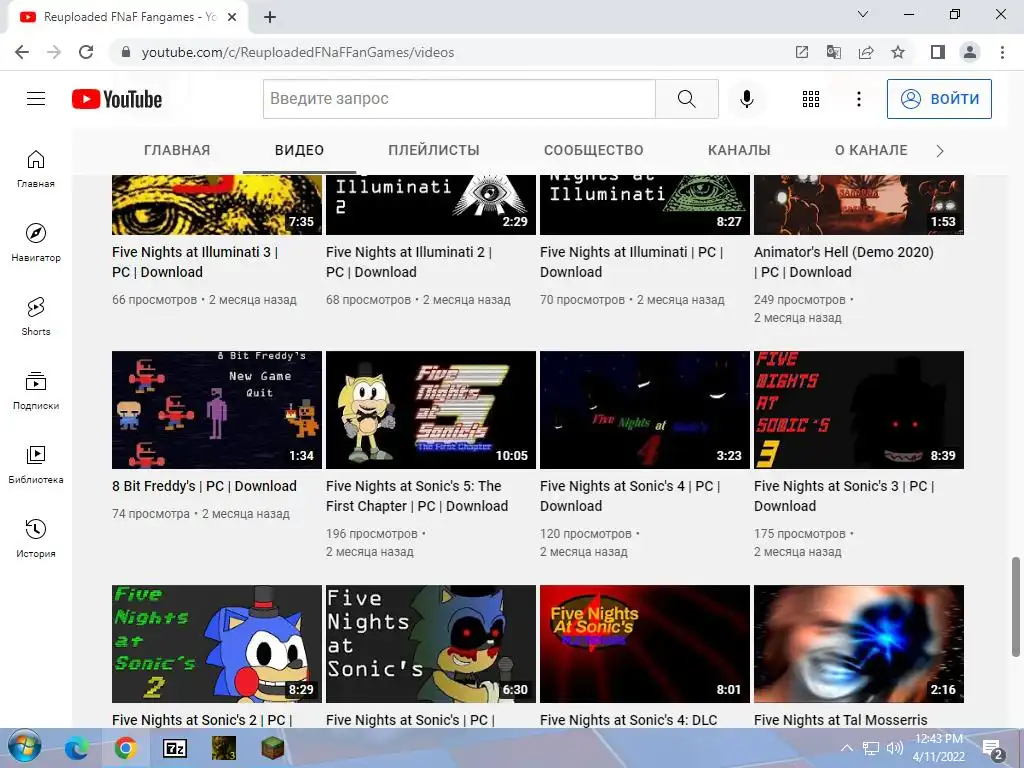The image size is (1024, 768).
Task: Click Five Nights at Sonic's 5 thumbnail
Action: click(x=431, y=410)
